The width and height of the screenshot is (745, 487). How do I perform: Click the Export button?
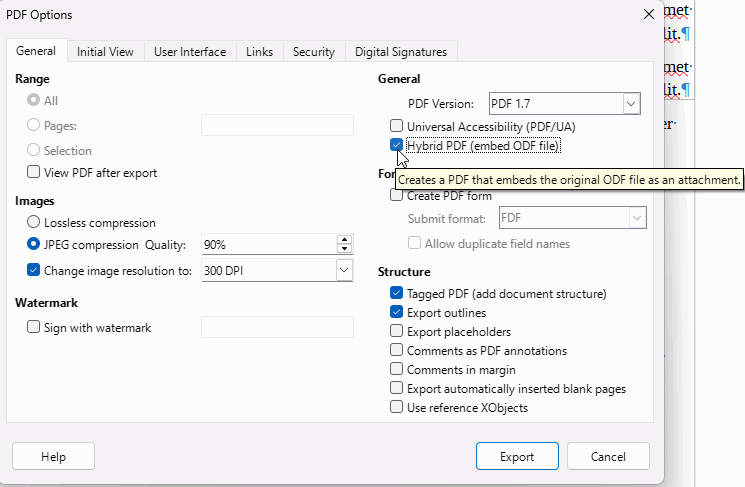point(517,456)
